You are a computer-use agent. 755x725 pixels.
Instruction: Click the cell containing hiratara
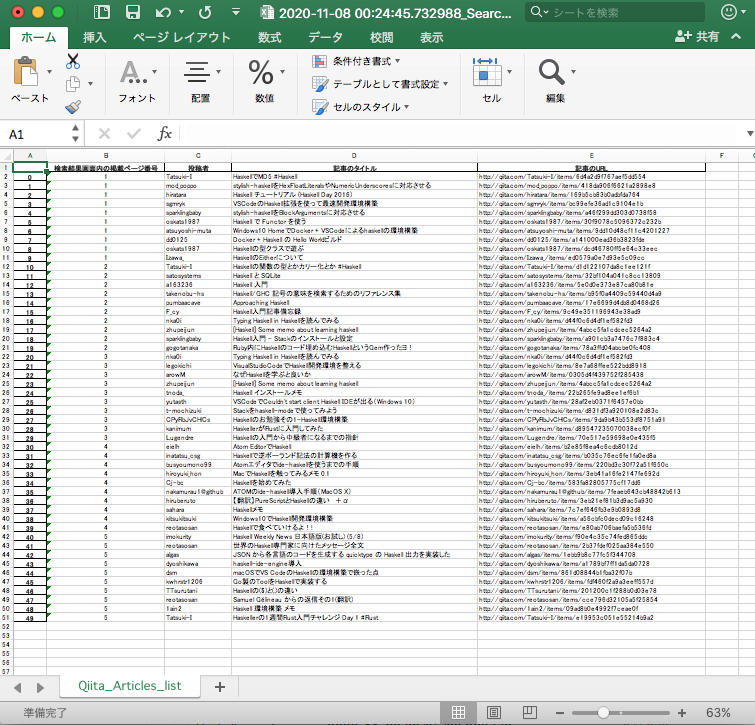[x=198, y=194]
